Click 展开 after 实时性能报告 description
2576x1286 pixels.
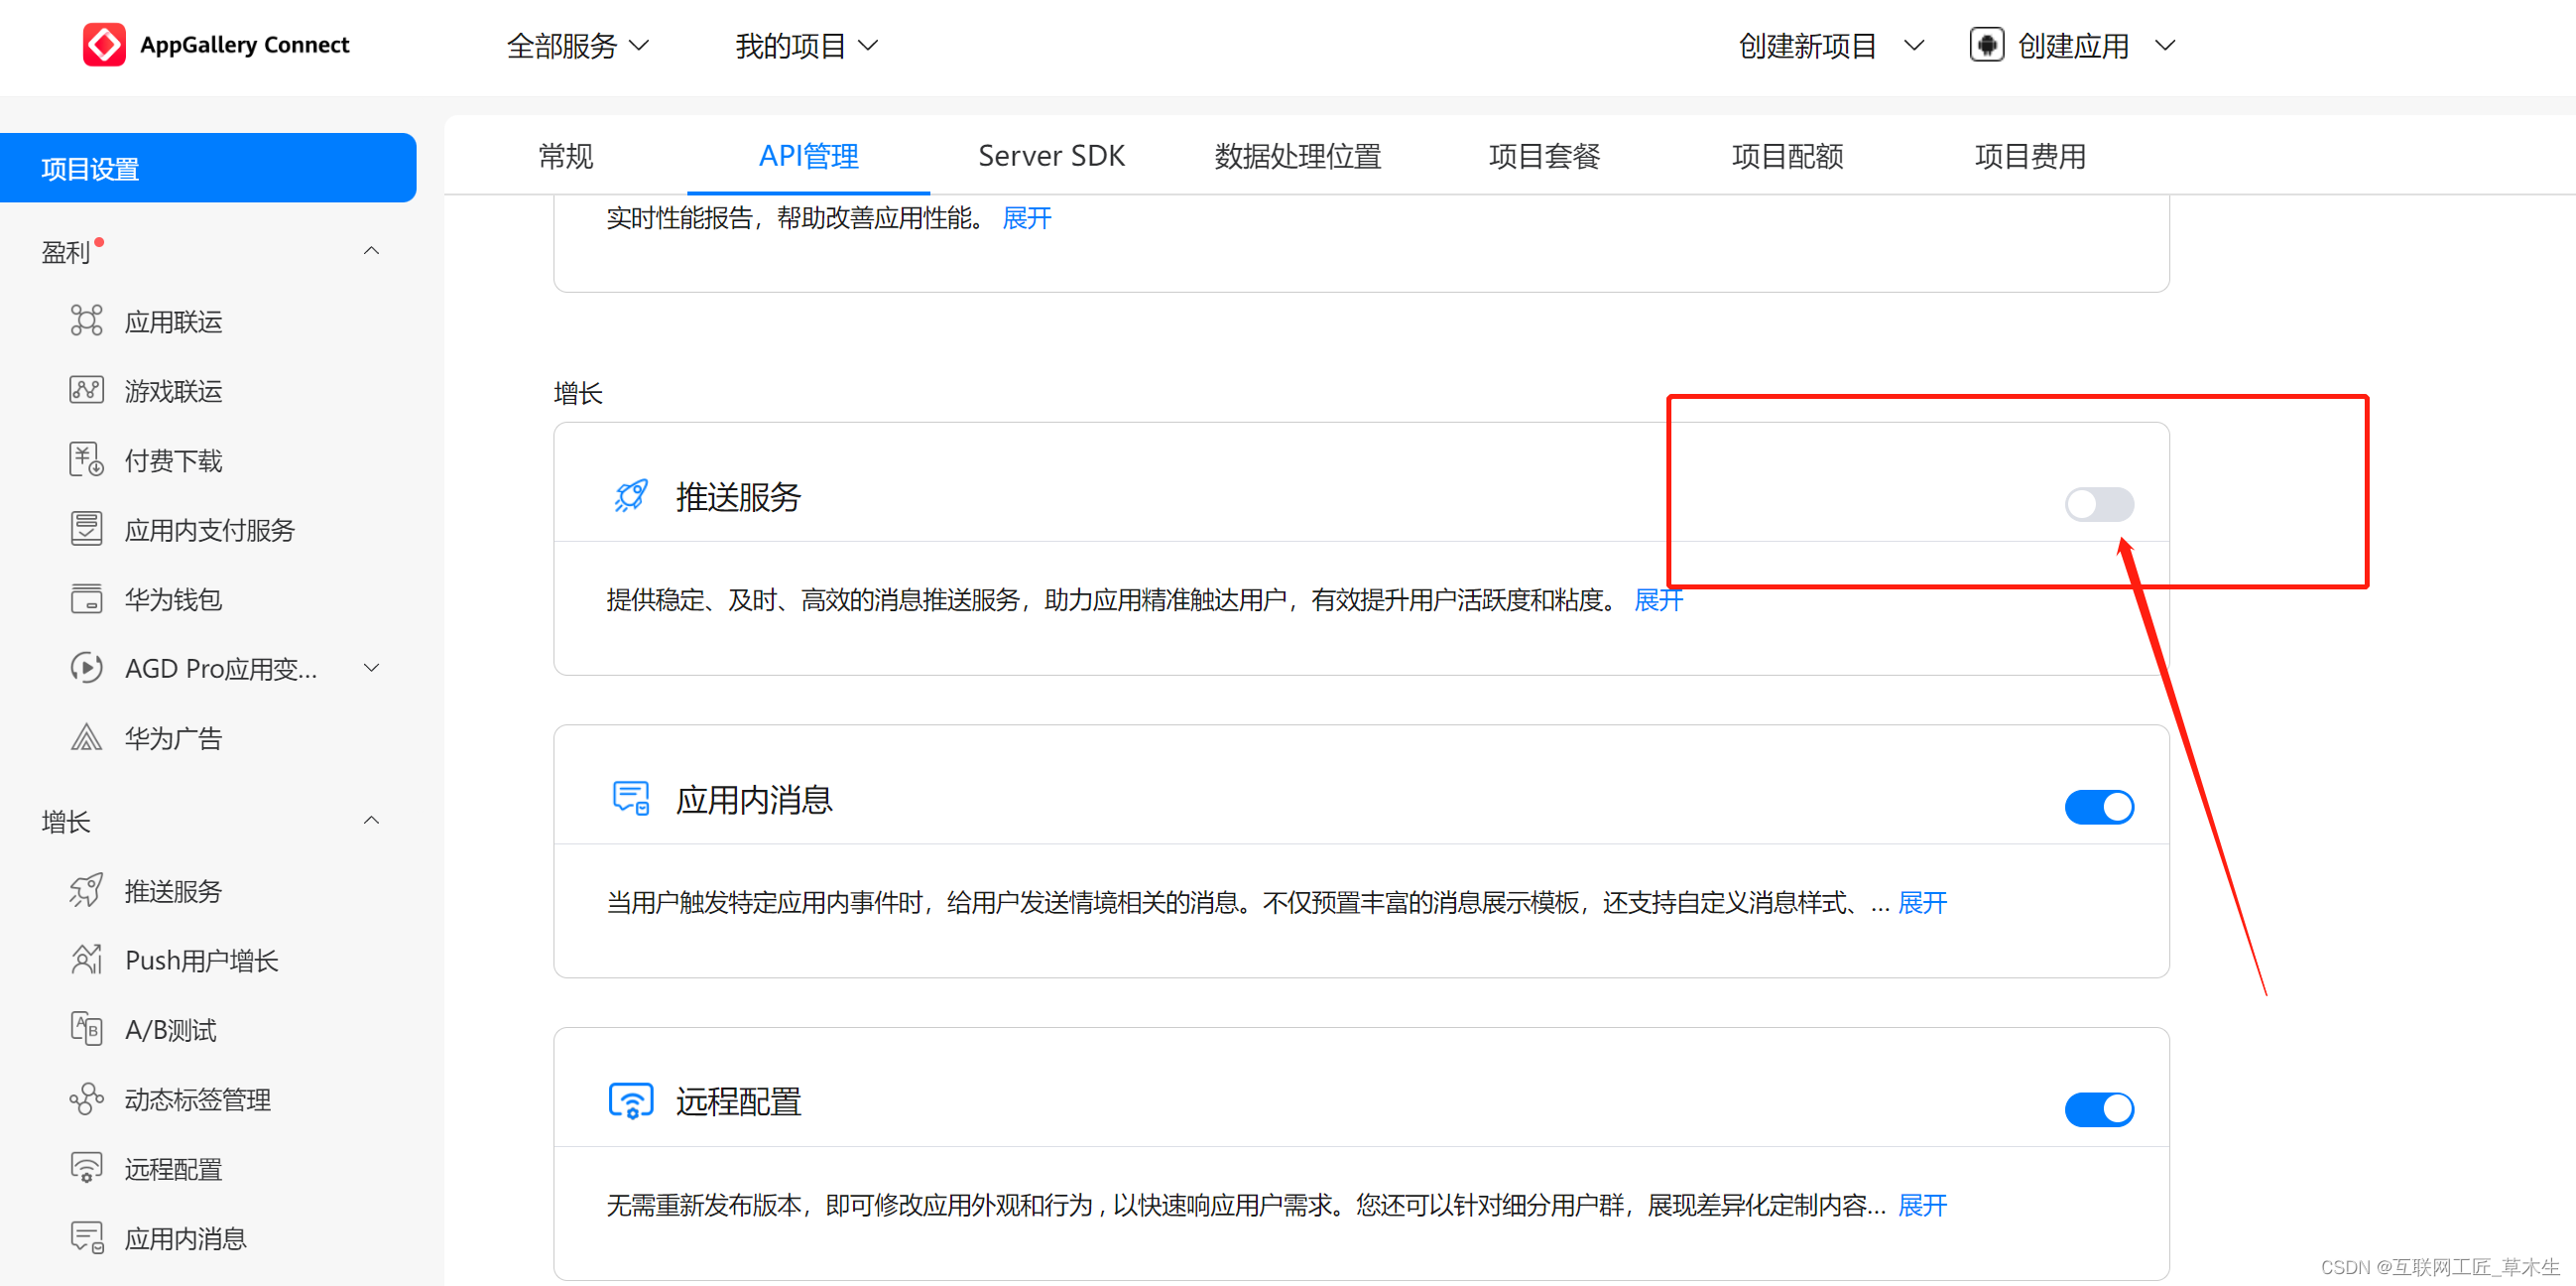click(1027, 218)
